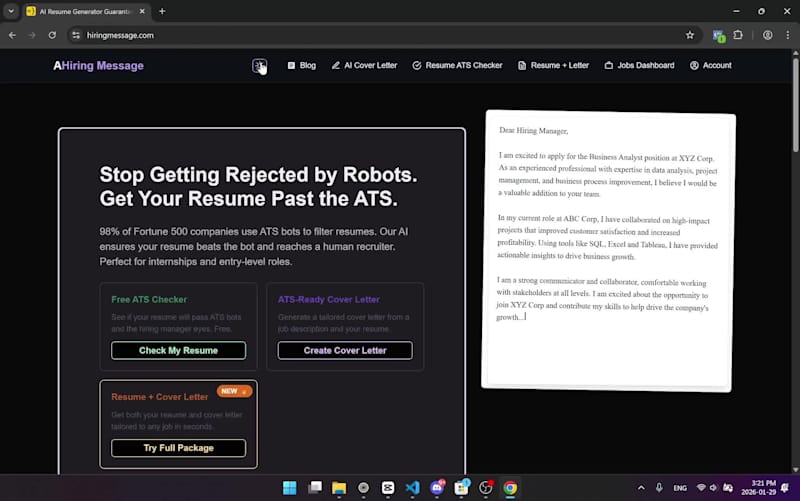Click the orange NEW badge
The width and height of the screenshot is (800, 501).
[x=234, y=391]
